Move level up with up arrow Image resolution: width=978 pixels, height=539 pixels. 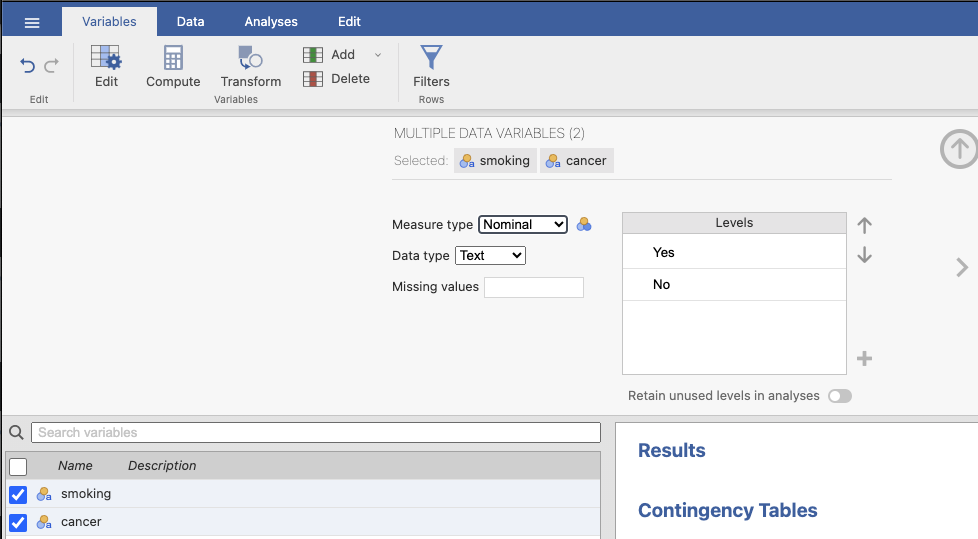coord(865,225)
